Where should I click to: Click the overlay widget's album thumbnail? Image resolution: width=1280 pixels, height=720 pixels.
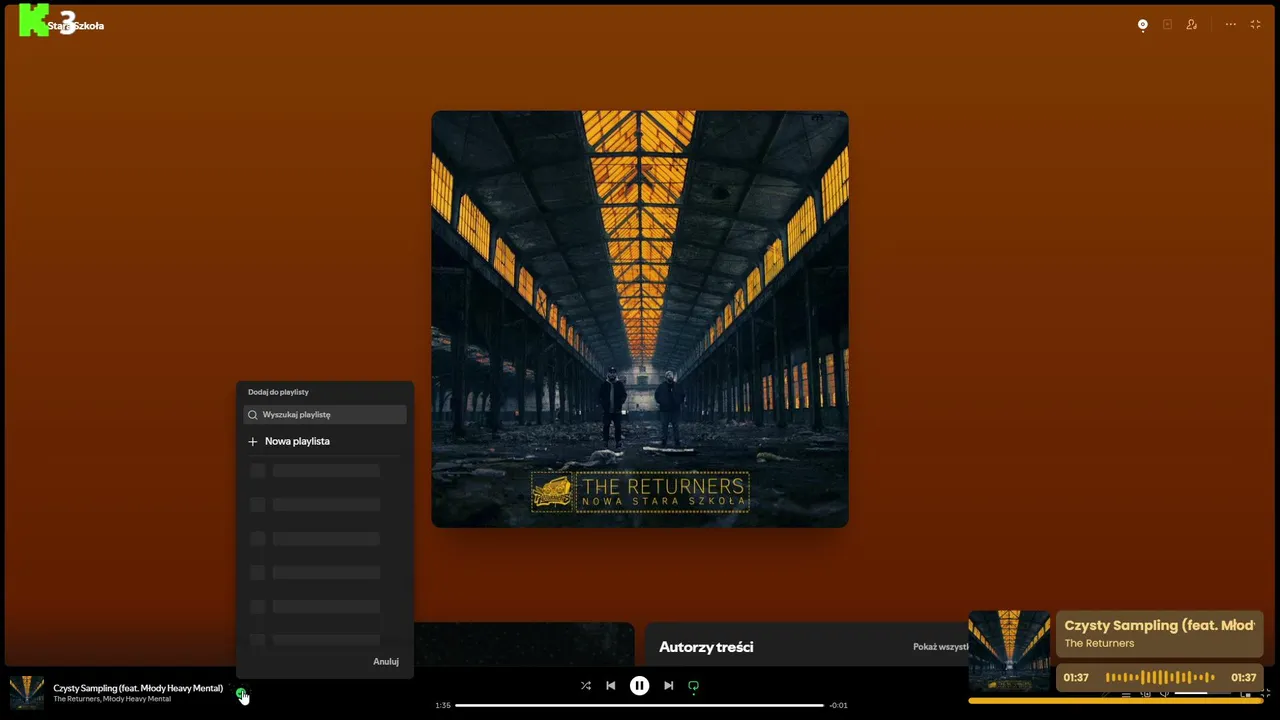pos(1009,651)
